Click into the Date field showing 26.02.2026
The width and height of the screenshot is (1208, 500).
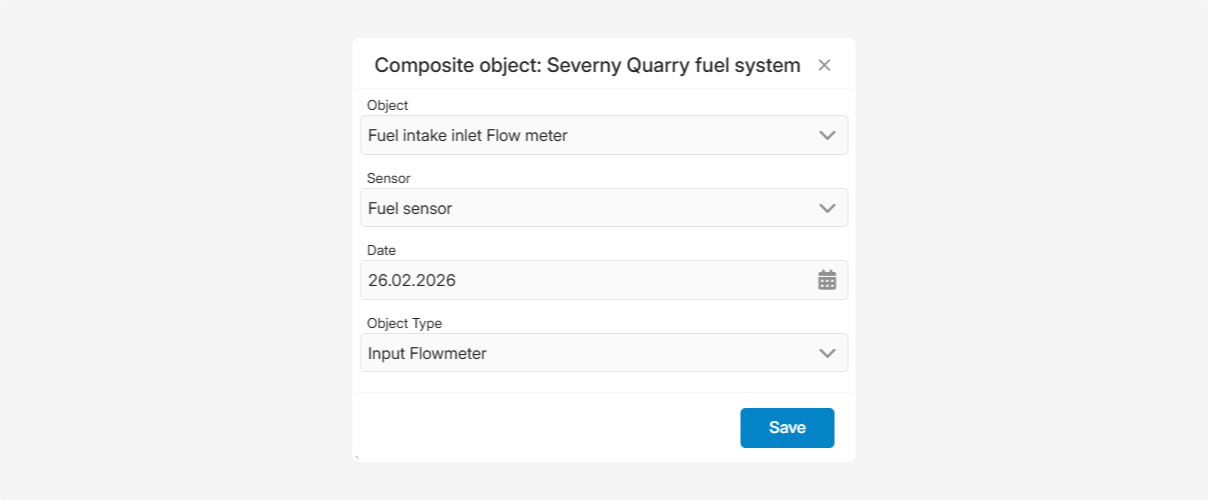tap(580, 280)
